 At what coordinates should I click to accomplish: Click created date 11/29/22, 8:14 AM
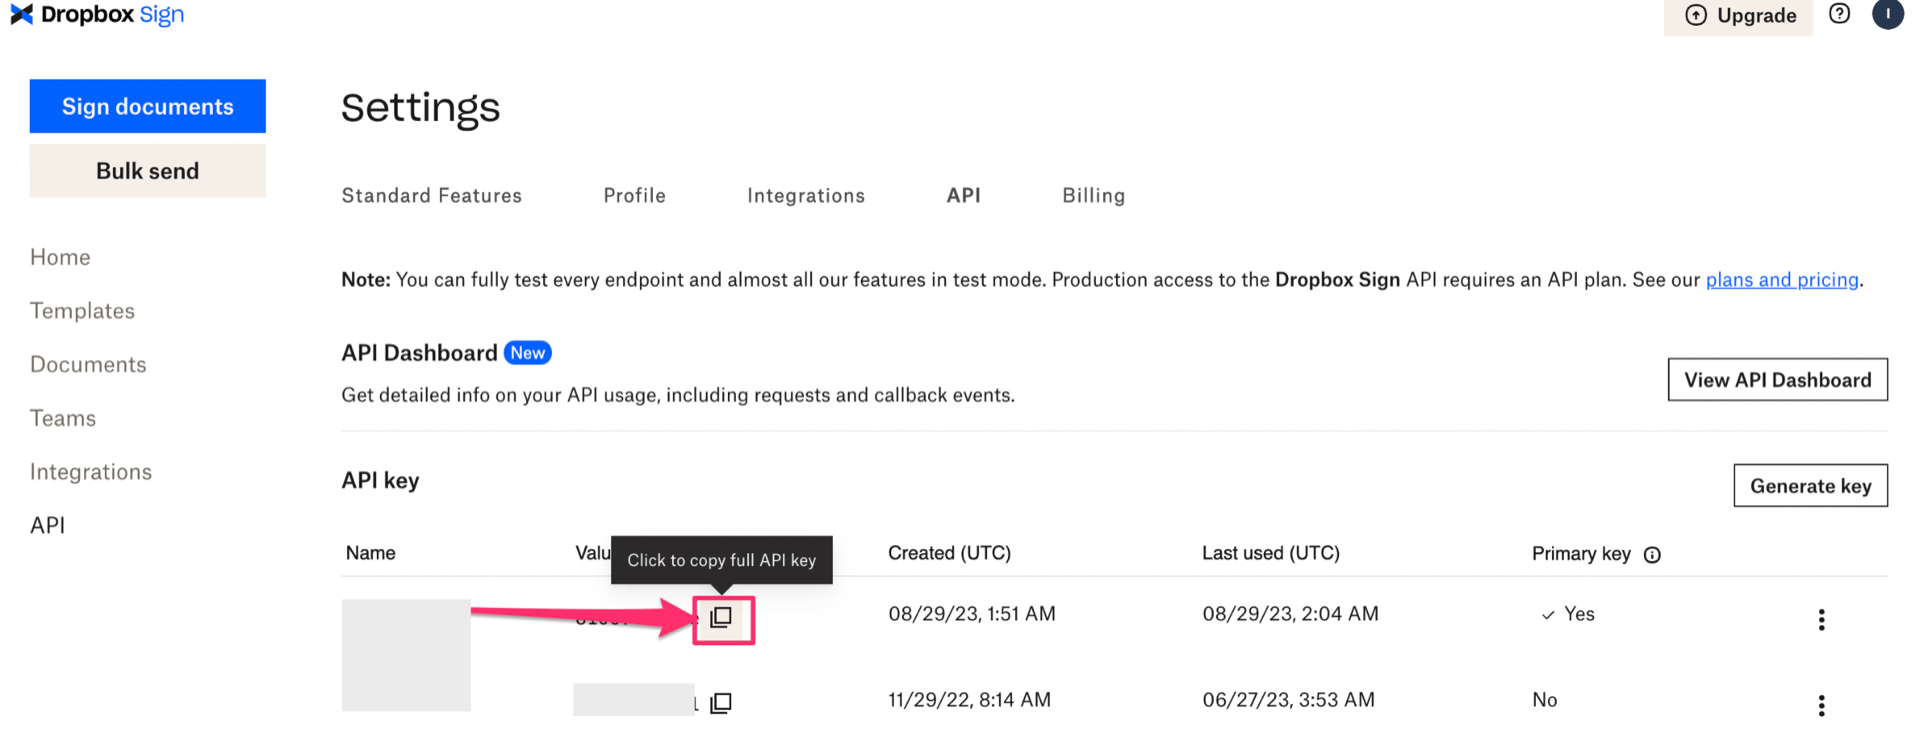pyautogui.click(x=969, y=700)
